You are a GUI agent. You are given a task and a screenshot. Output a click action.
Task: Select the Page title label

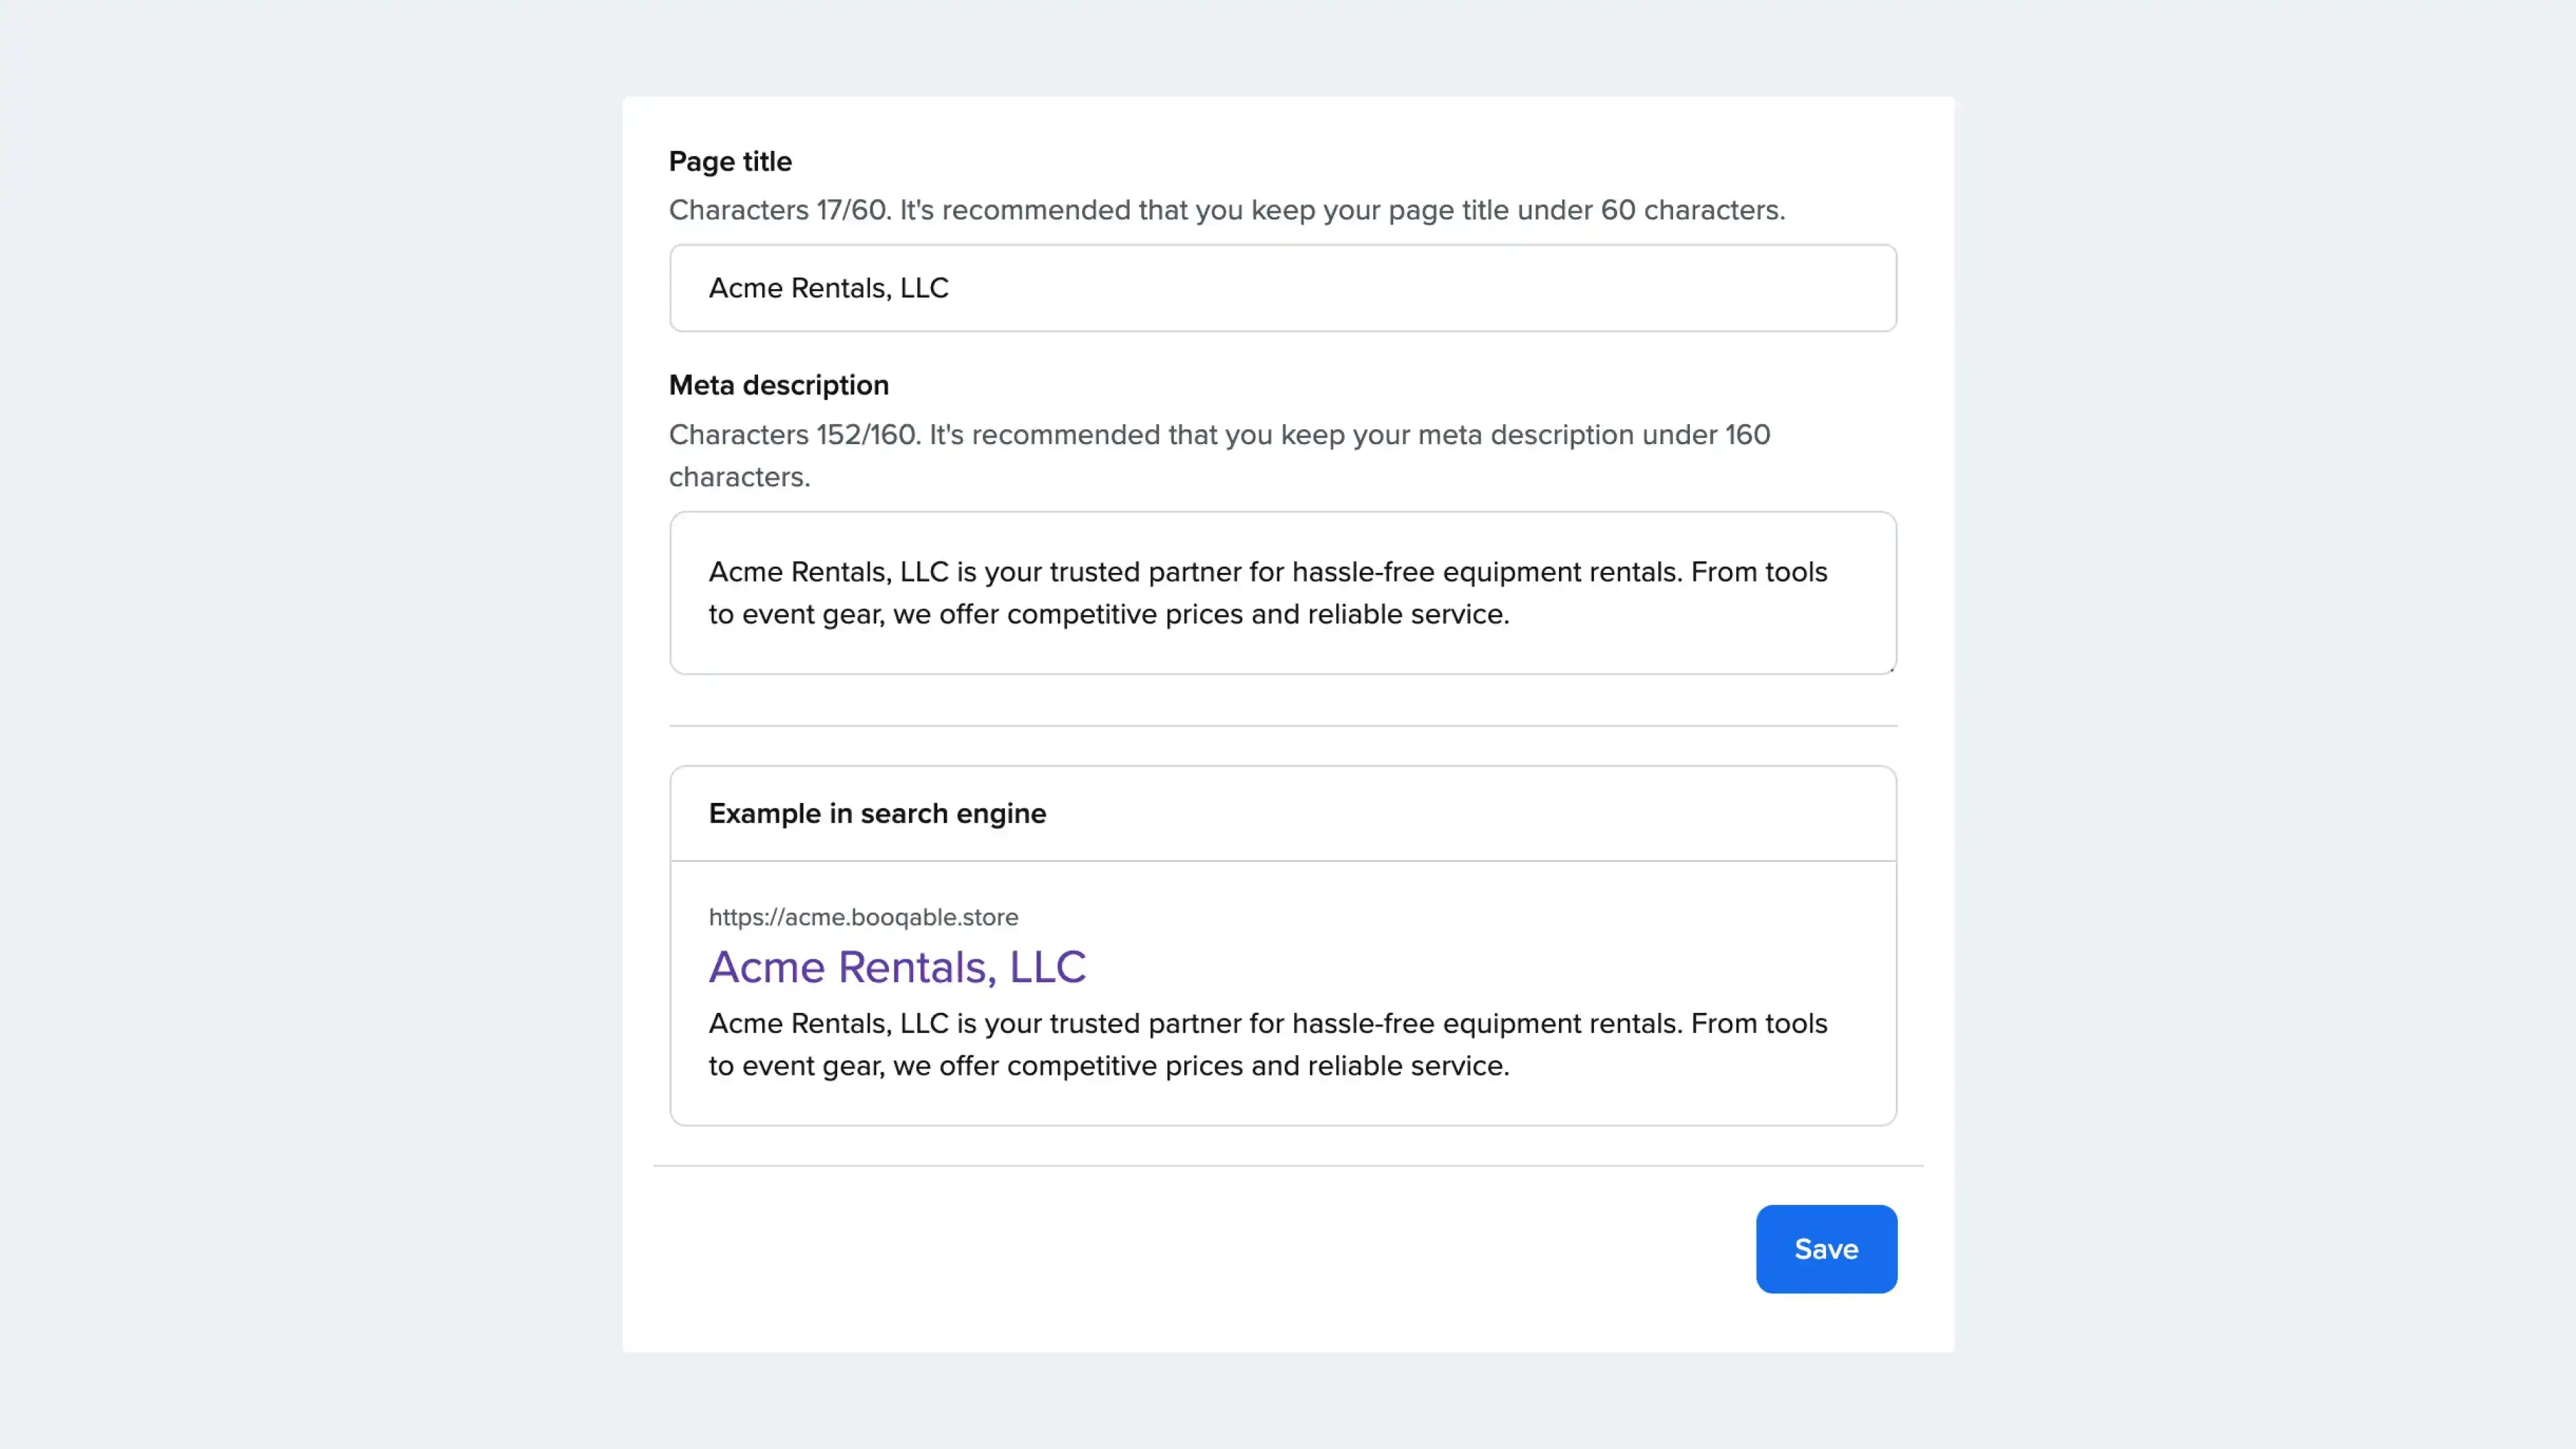point(730,160)
